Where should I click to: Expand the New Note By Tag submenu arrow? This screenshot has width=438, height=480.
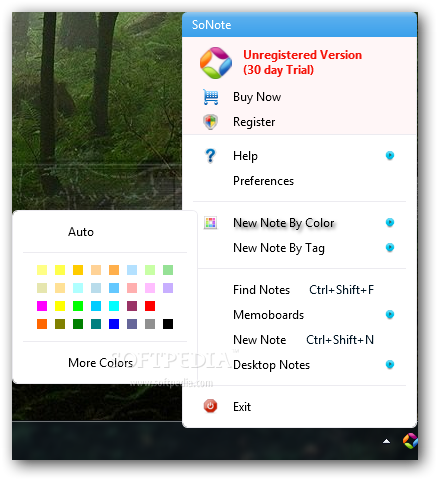click(x=390, y=247)
